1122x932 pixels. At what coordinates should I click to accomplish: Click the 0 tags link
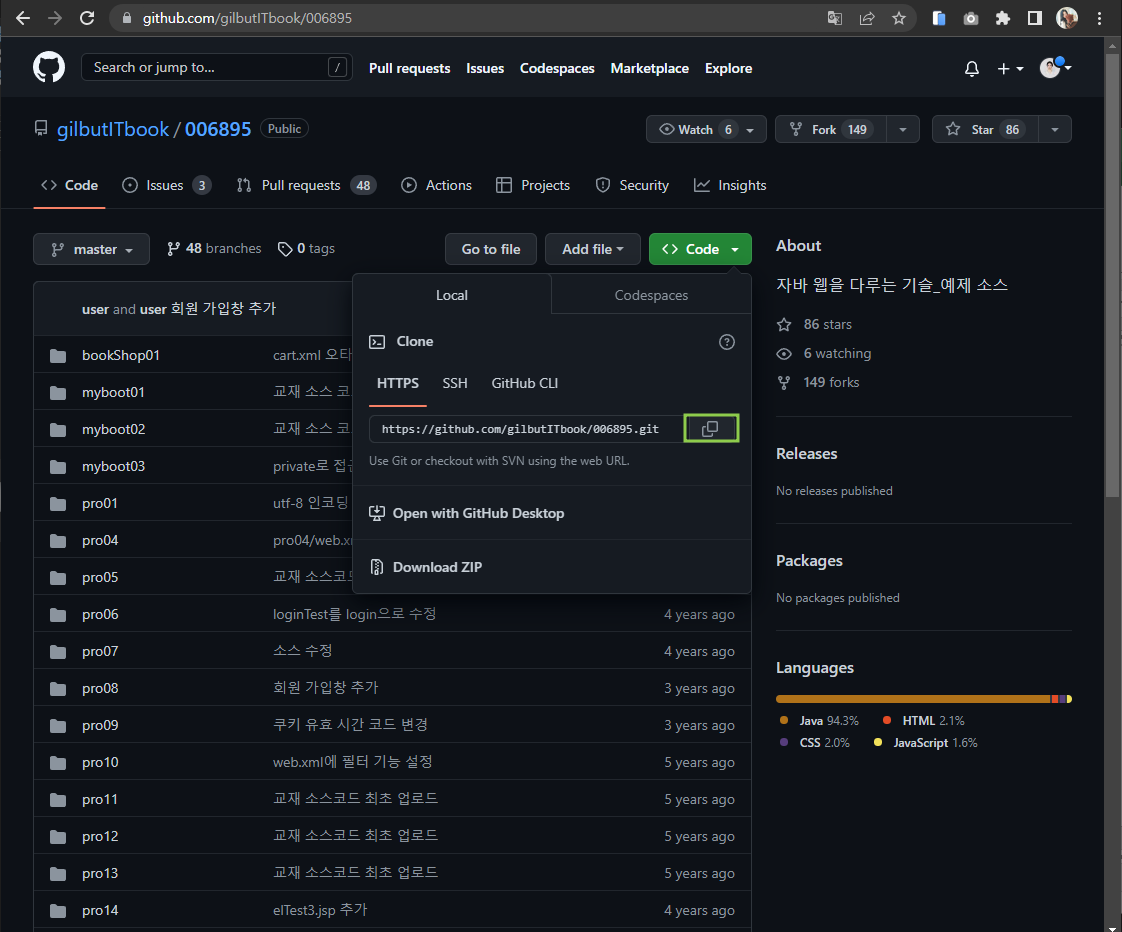[x=306, y=248]
